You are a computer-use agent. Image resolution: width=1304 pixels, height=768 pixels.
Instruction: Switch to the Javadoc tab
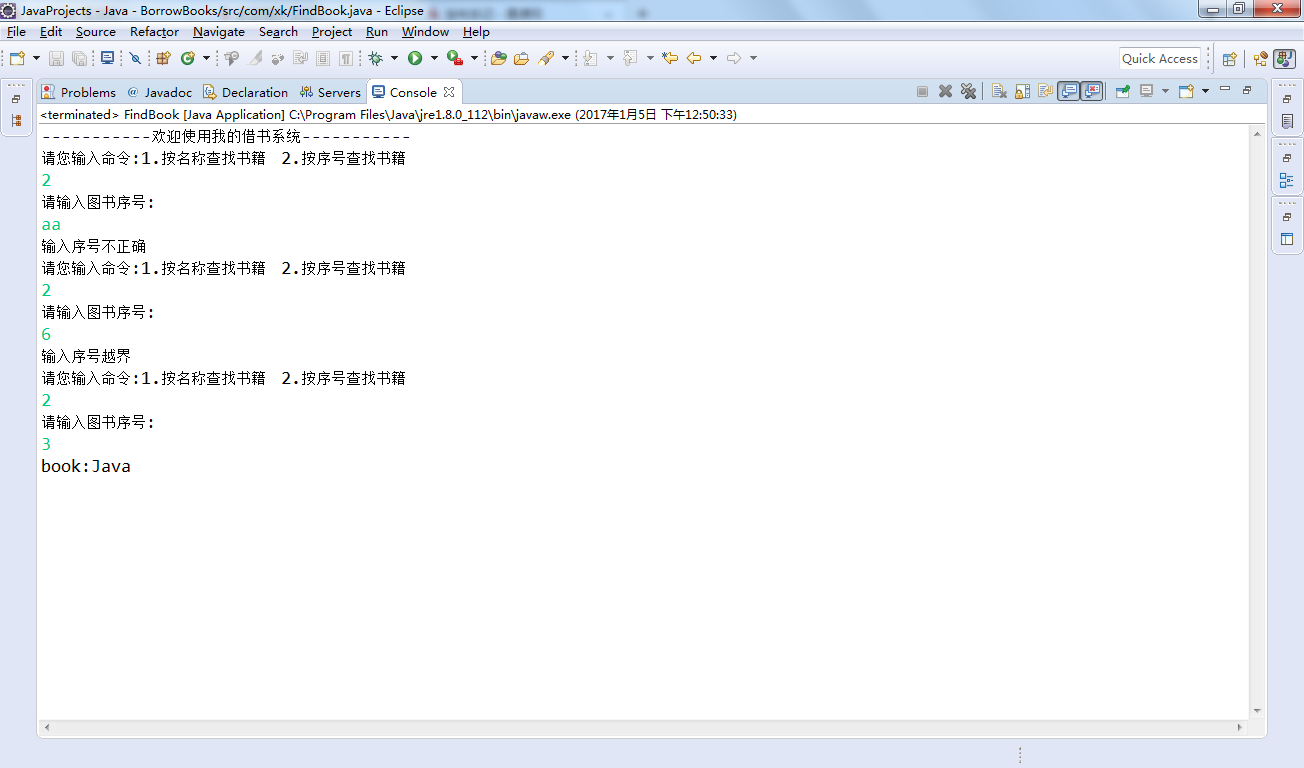pyautogui.click(x=159, y=92)
